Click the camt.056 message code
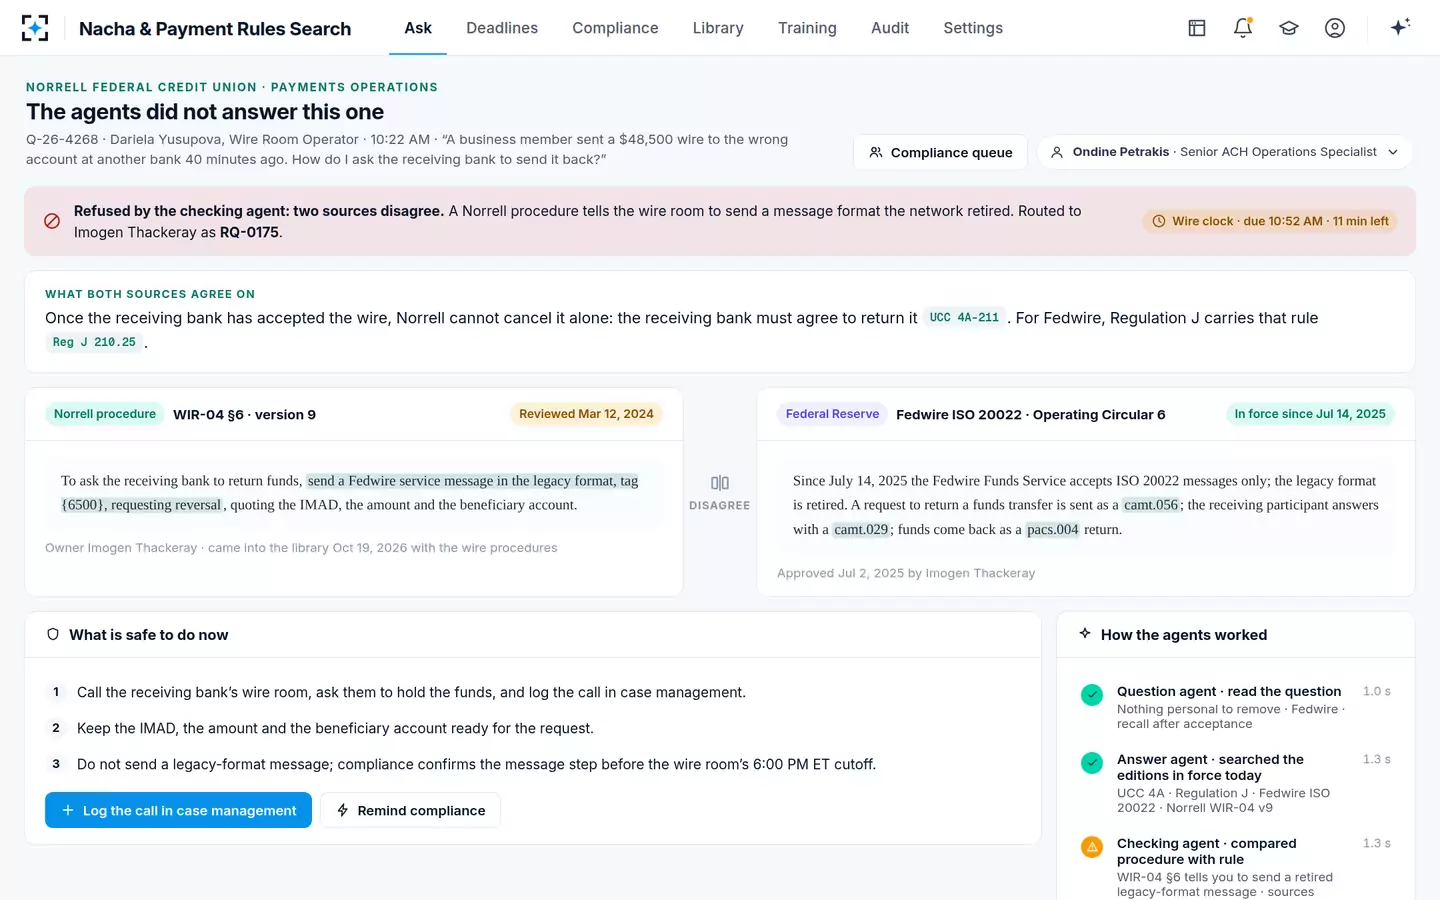The width and height of the screenshot is (1440, 900). click(x=1151, y=505)
